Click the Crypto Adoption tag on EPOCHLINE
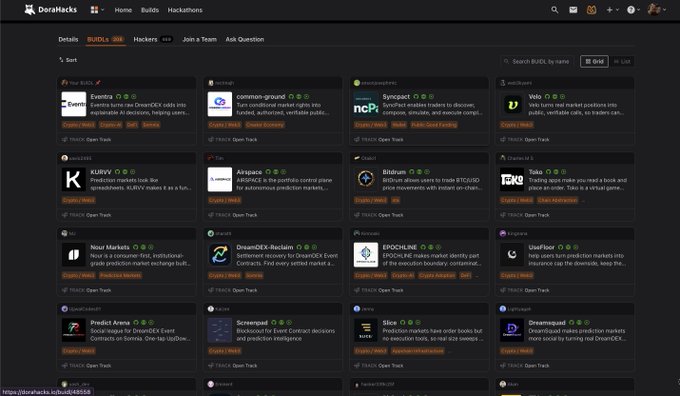This screenshot has width=680, height=396. pyautogui.click(x=437, y=275)
